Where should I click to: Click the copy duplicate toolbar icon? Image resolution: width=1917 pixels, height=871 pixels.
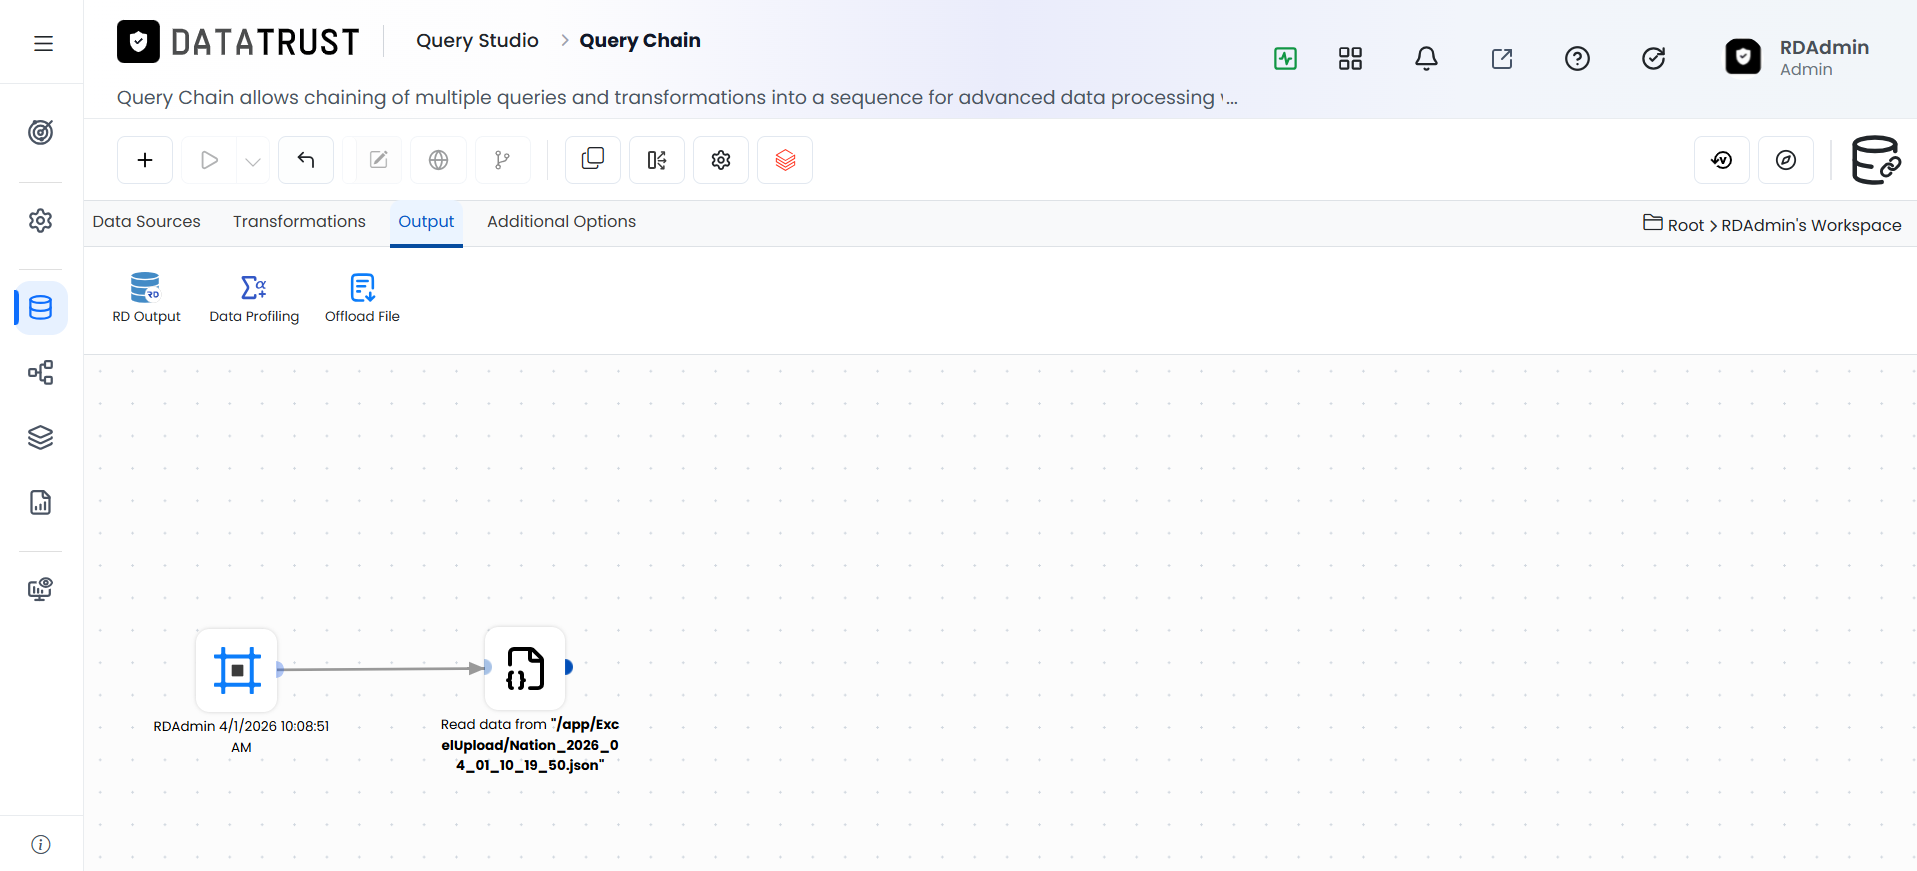[593, 160]
